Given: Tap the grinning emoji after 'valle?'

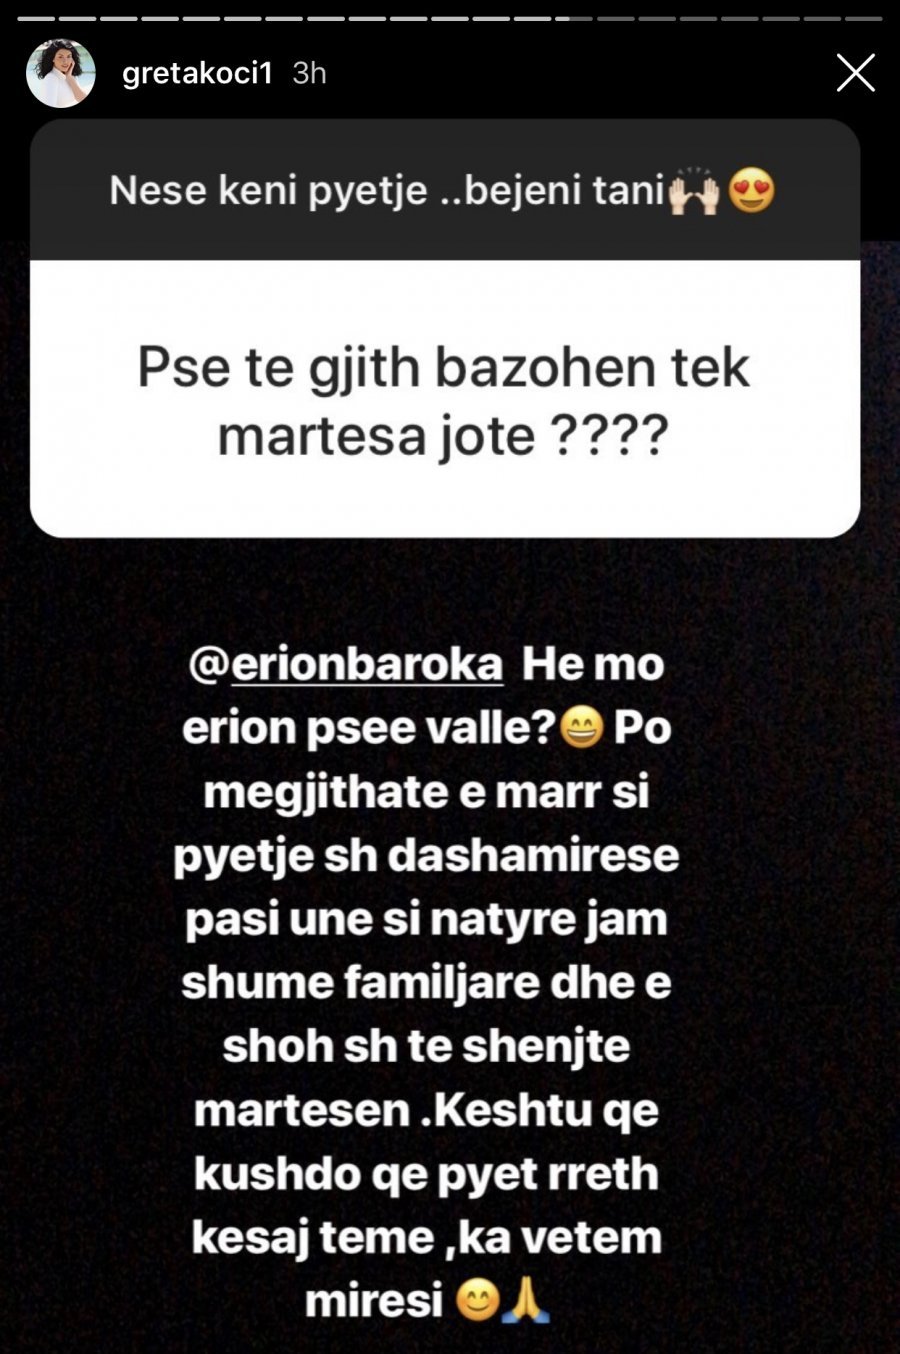Looking at the screenshot, I should coord(581,729).
